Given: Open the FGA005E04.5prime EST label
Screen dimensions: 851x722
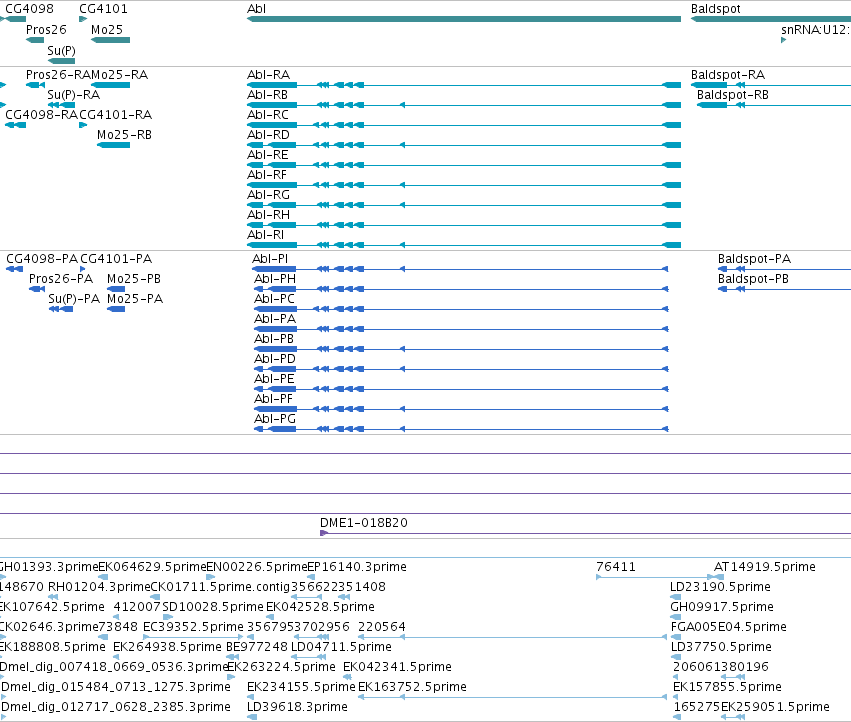Looking at the screenshot, I should click(x=728, y=627).
